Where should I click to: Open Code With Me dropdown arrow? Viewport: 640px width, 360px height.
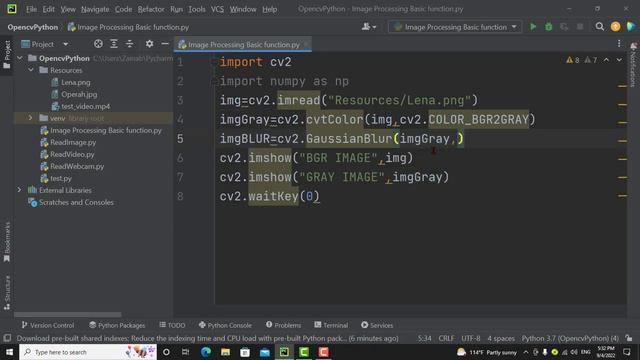(374, 27)
